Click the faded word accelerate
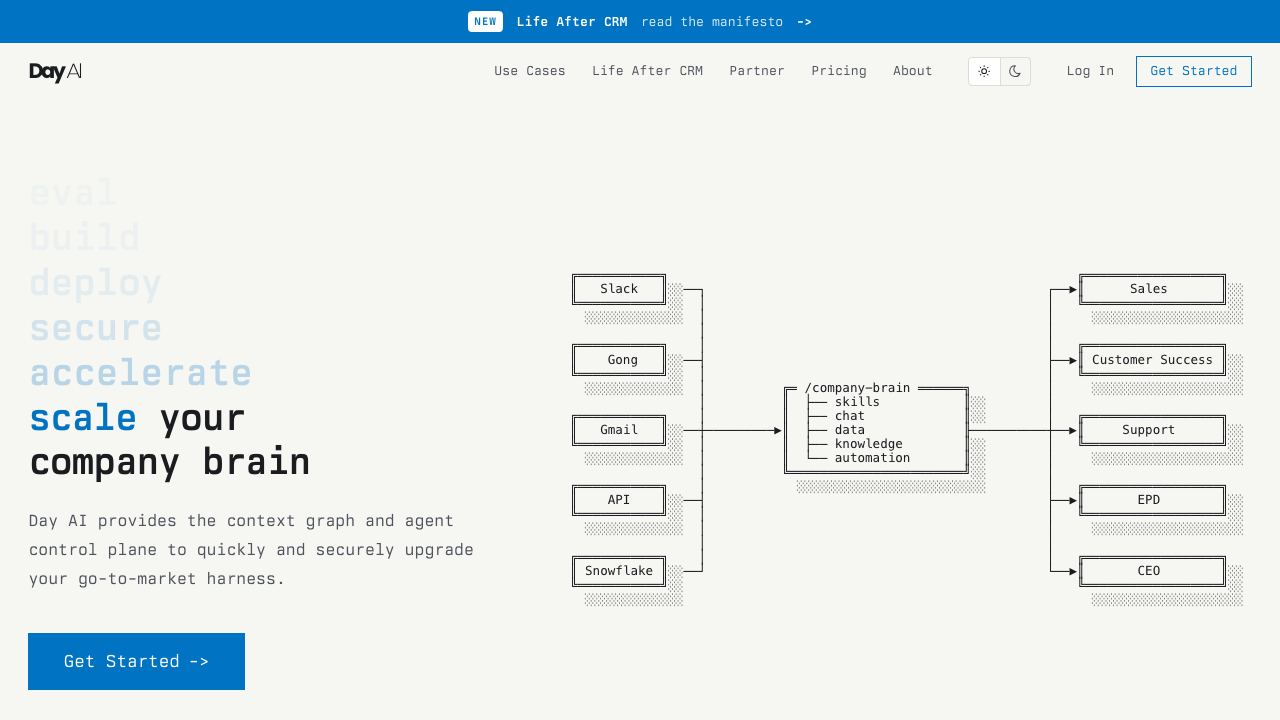Viewport: 1280px width, 720px height. click(140, 372)
